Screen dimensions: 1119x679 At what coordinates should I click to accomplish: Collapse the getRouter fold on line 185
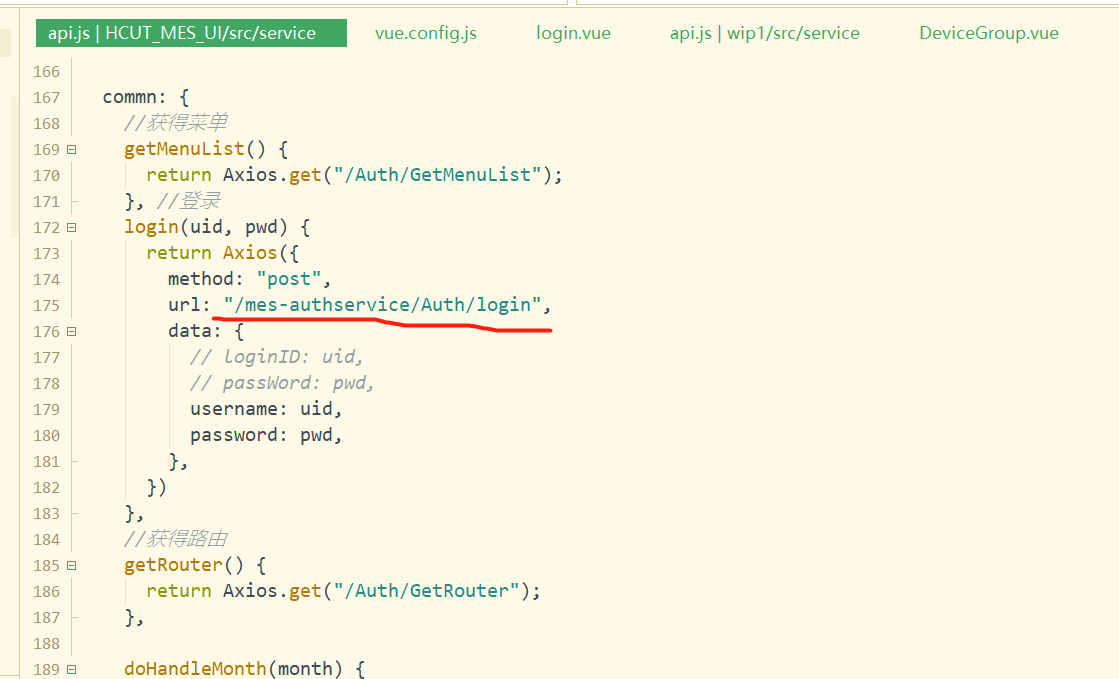(x=71, y=565)
